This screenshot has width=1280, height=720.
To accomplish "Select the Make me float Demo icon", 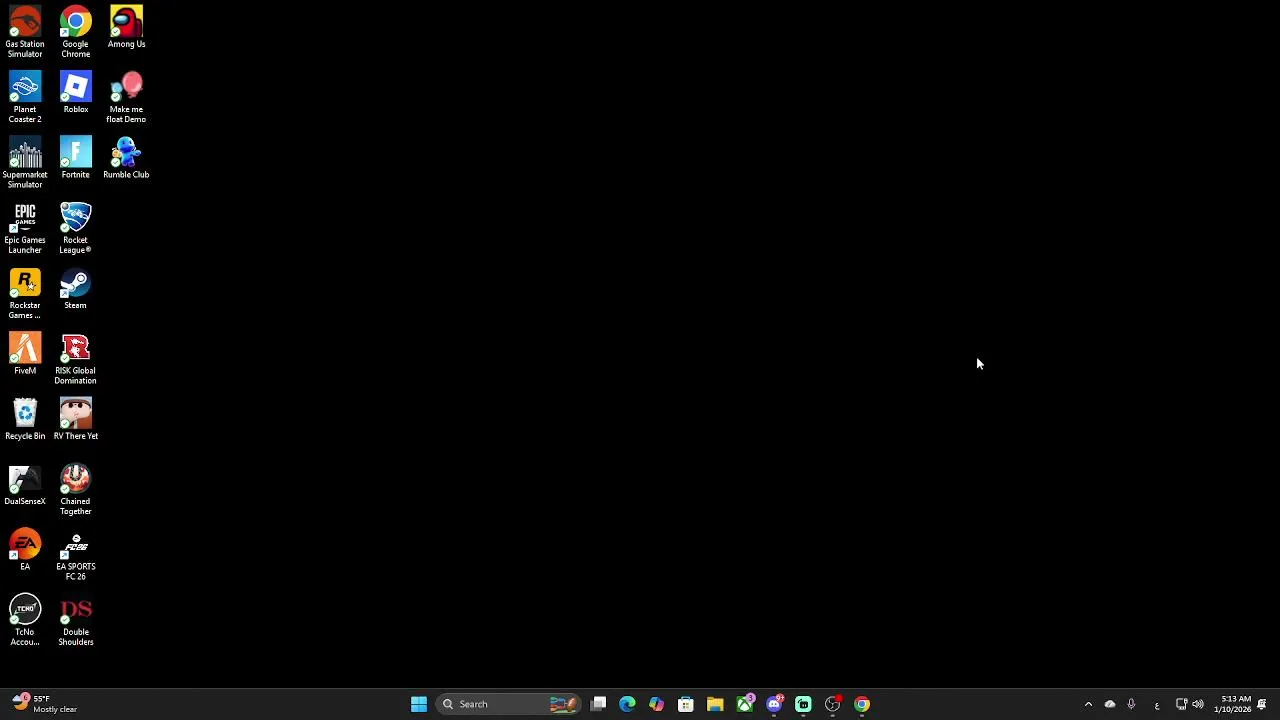I will 126,97.
